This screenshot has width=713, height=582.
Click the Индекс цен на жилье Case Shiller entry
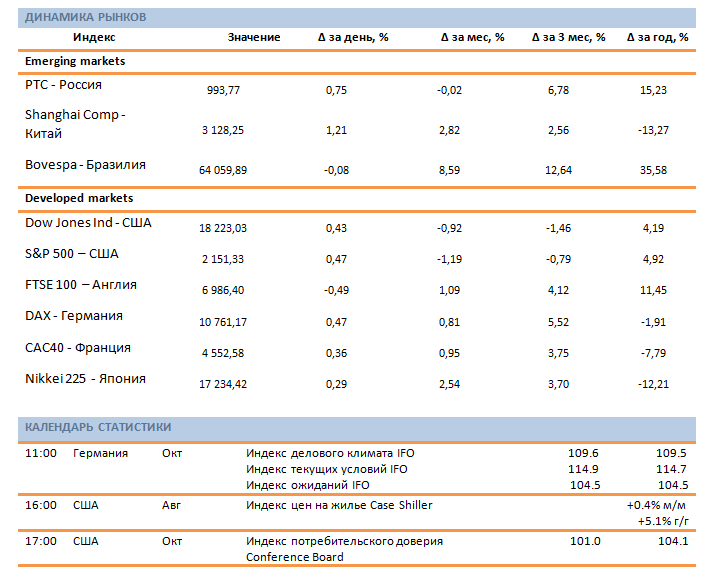pos(339,506)
